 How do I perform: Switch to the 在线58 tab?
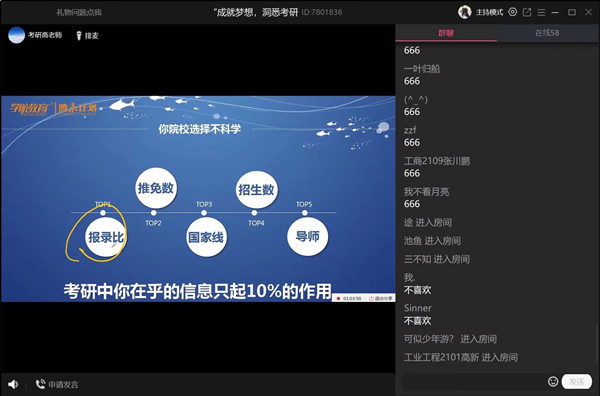click(x=548, y=33)
